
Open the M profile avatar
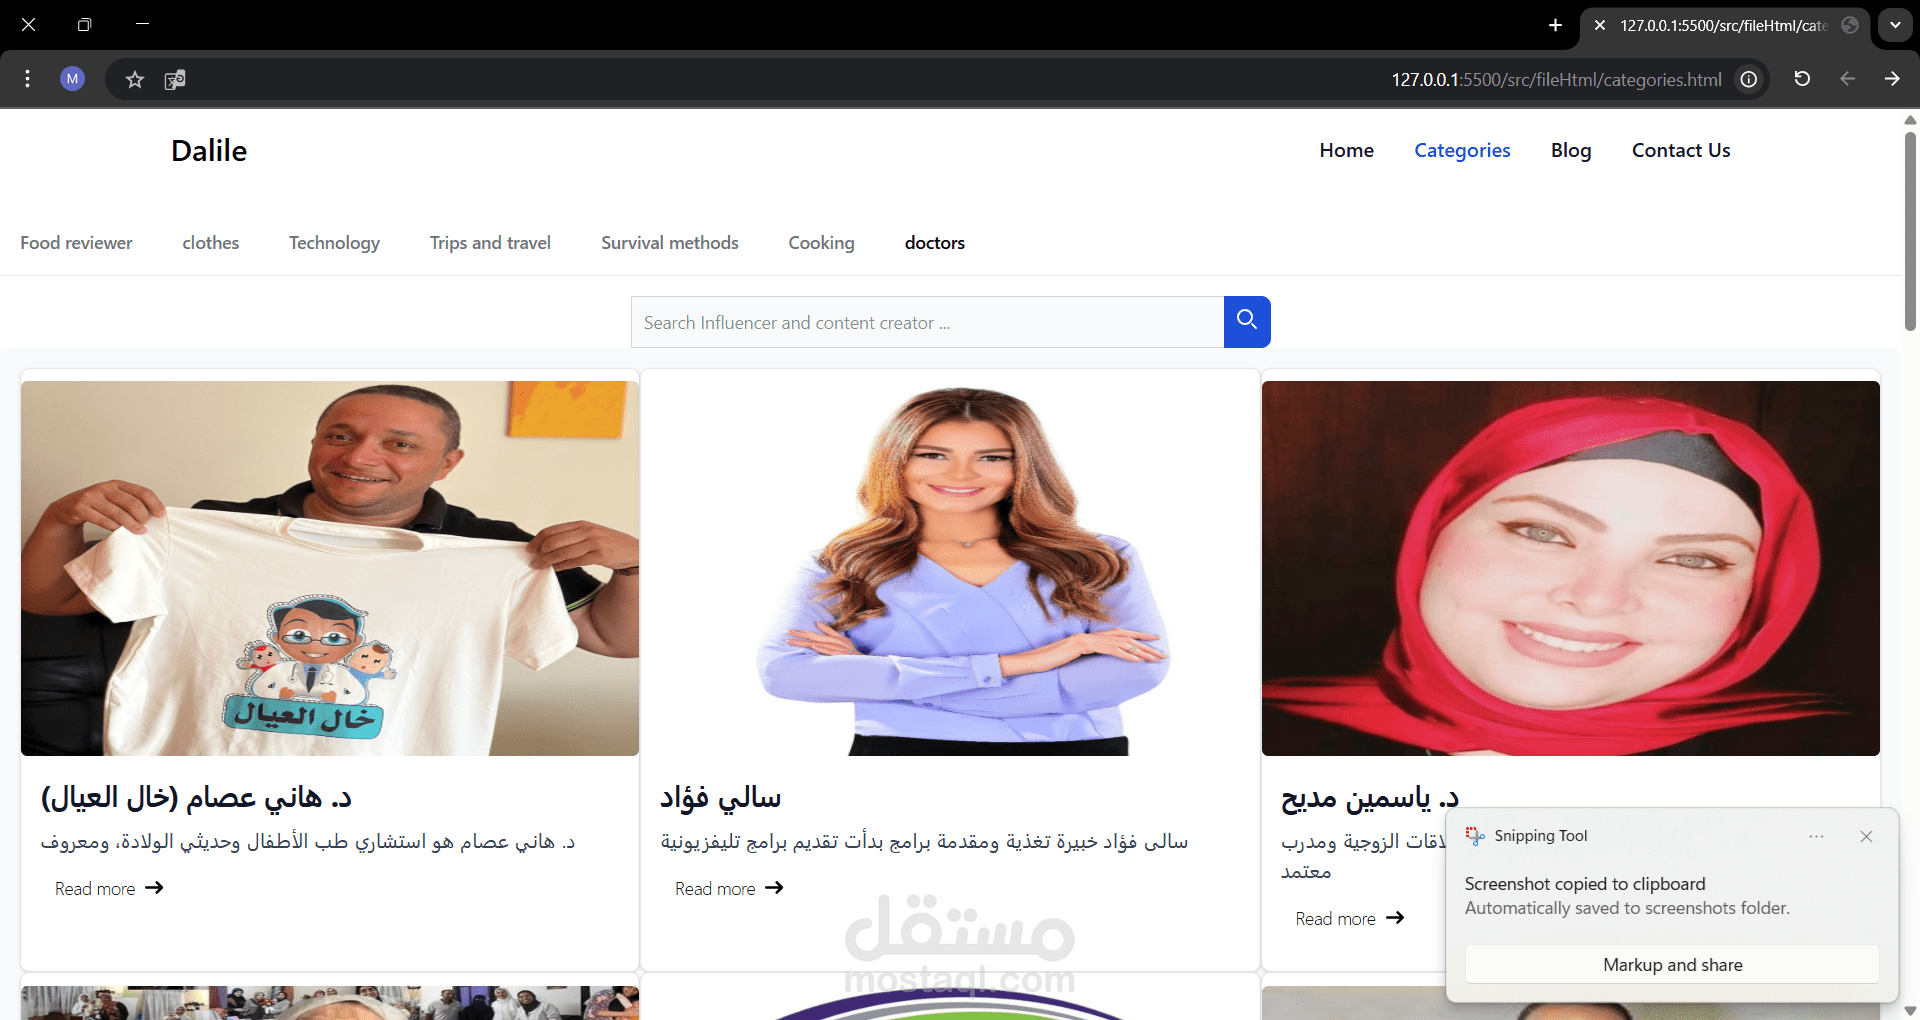[72, 79]
